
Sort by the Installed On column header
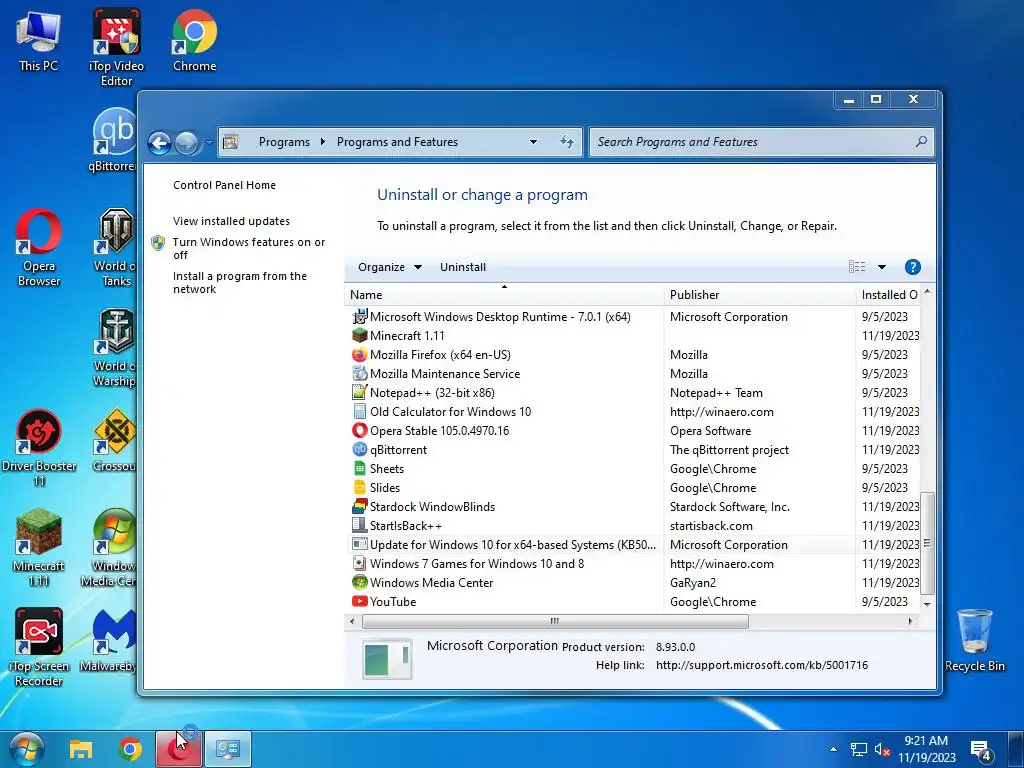click(888, 295)
